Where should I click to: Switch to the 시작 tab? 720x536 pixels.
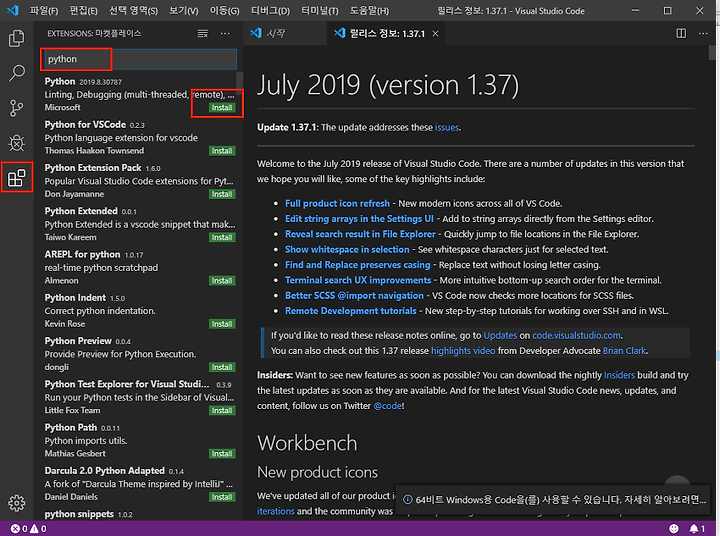(x=285, y=34)
